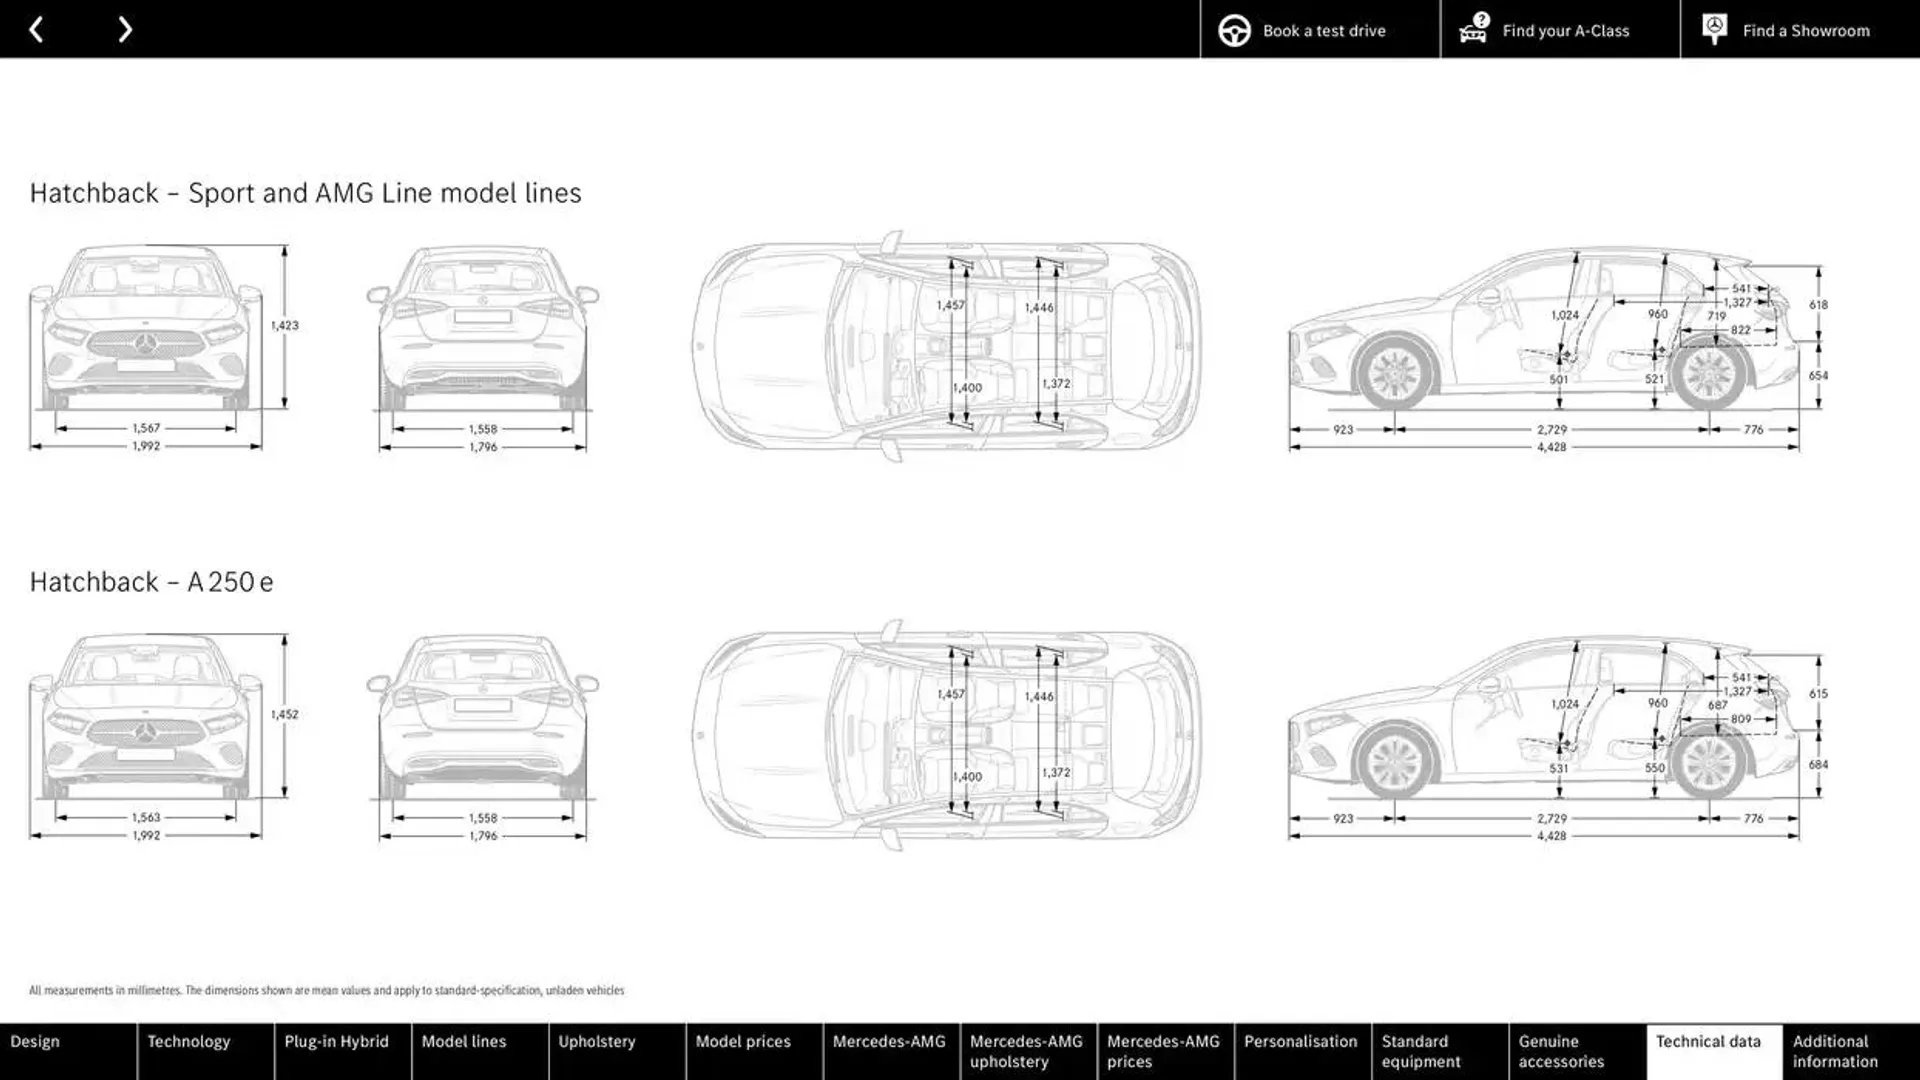This screenshot has height=1080, width=1920.
Task: Go to the Personalisation tab
Action: point(1302,1051)
